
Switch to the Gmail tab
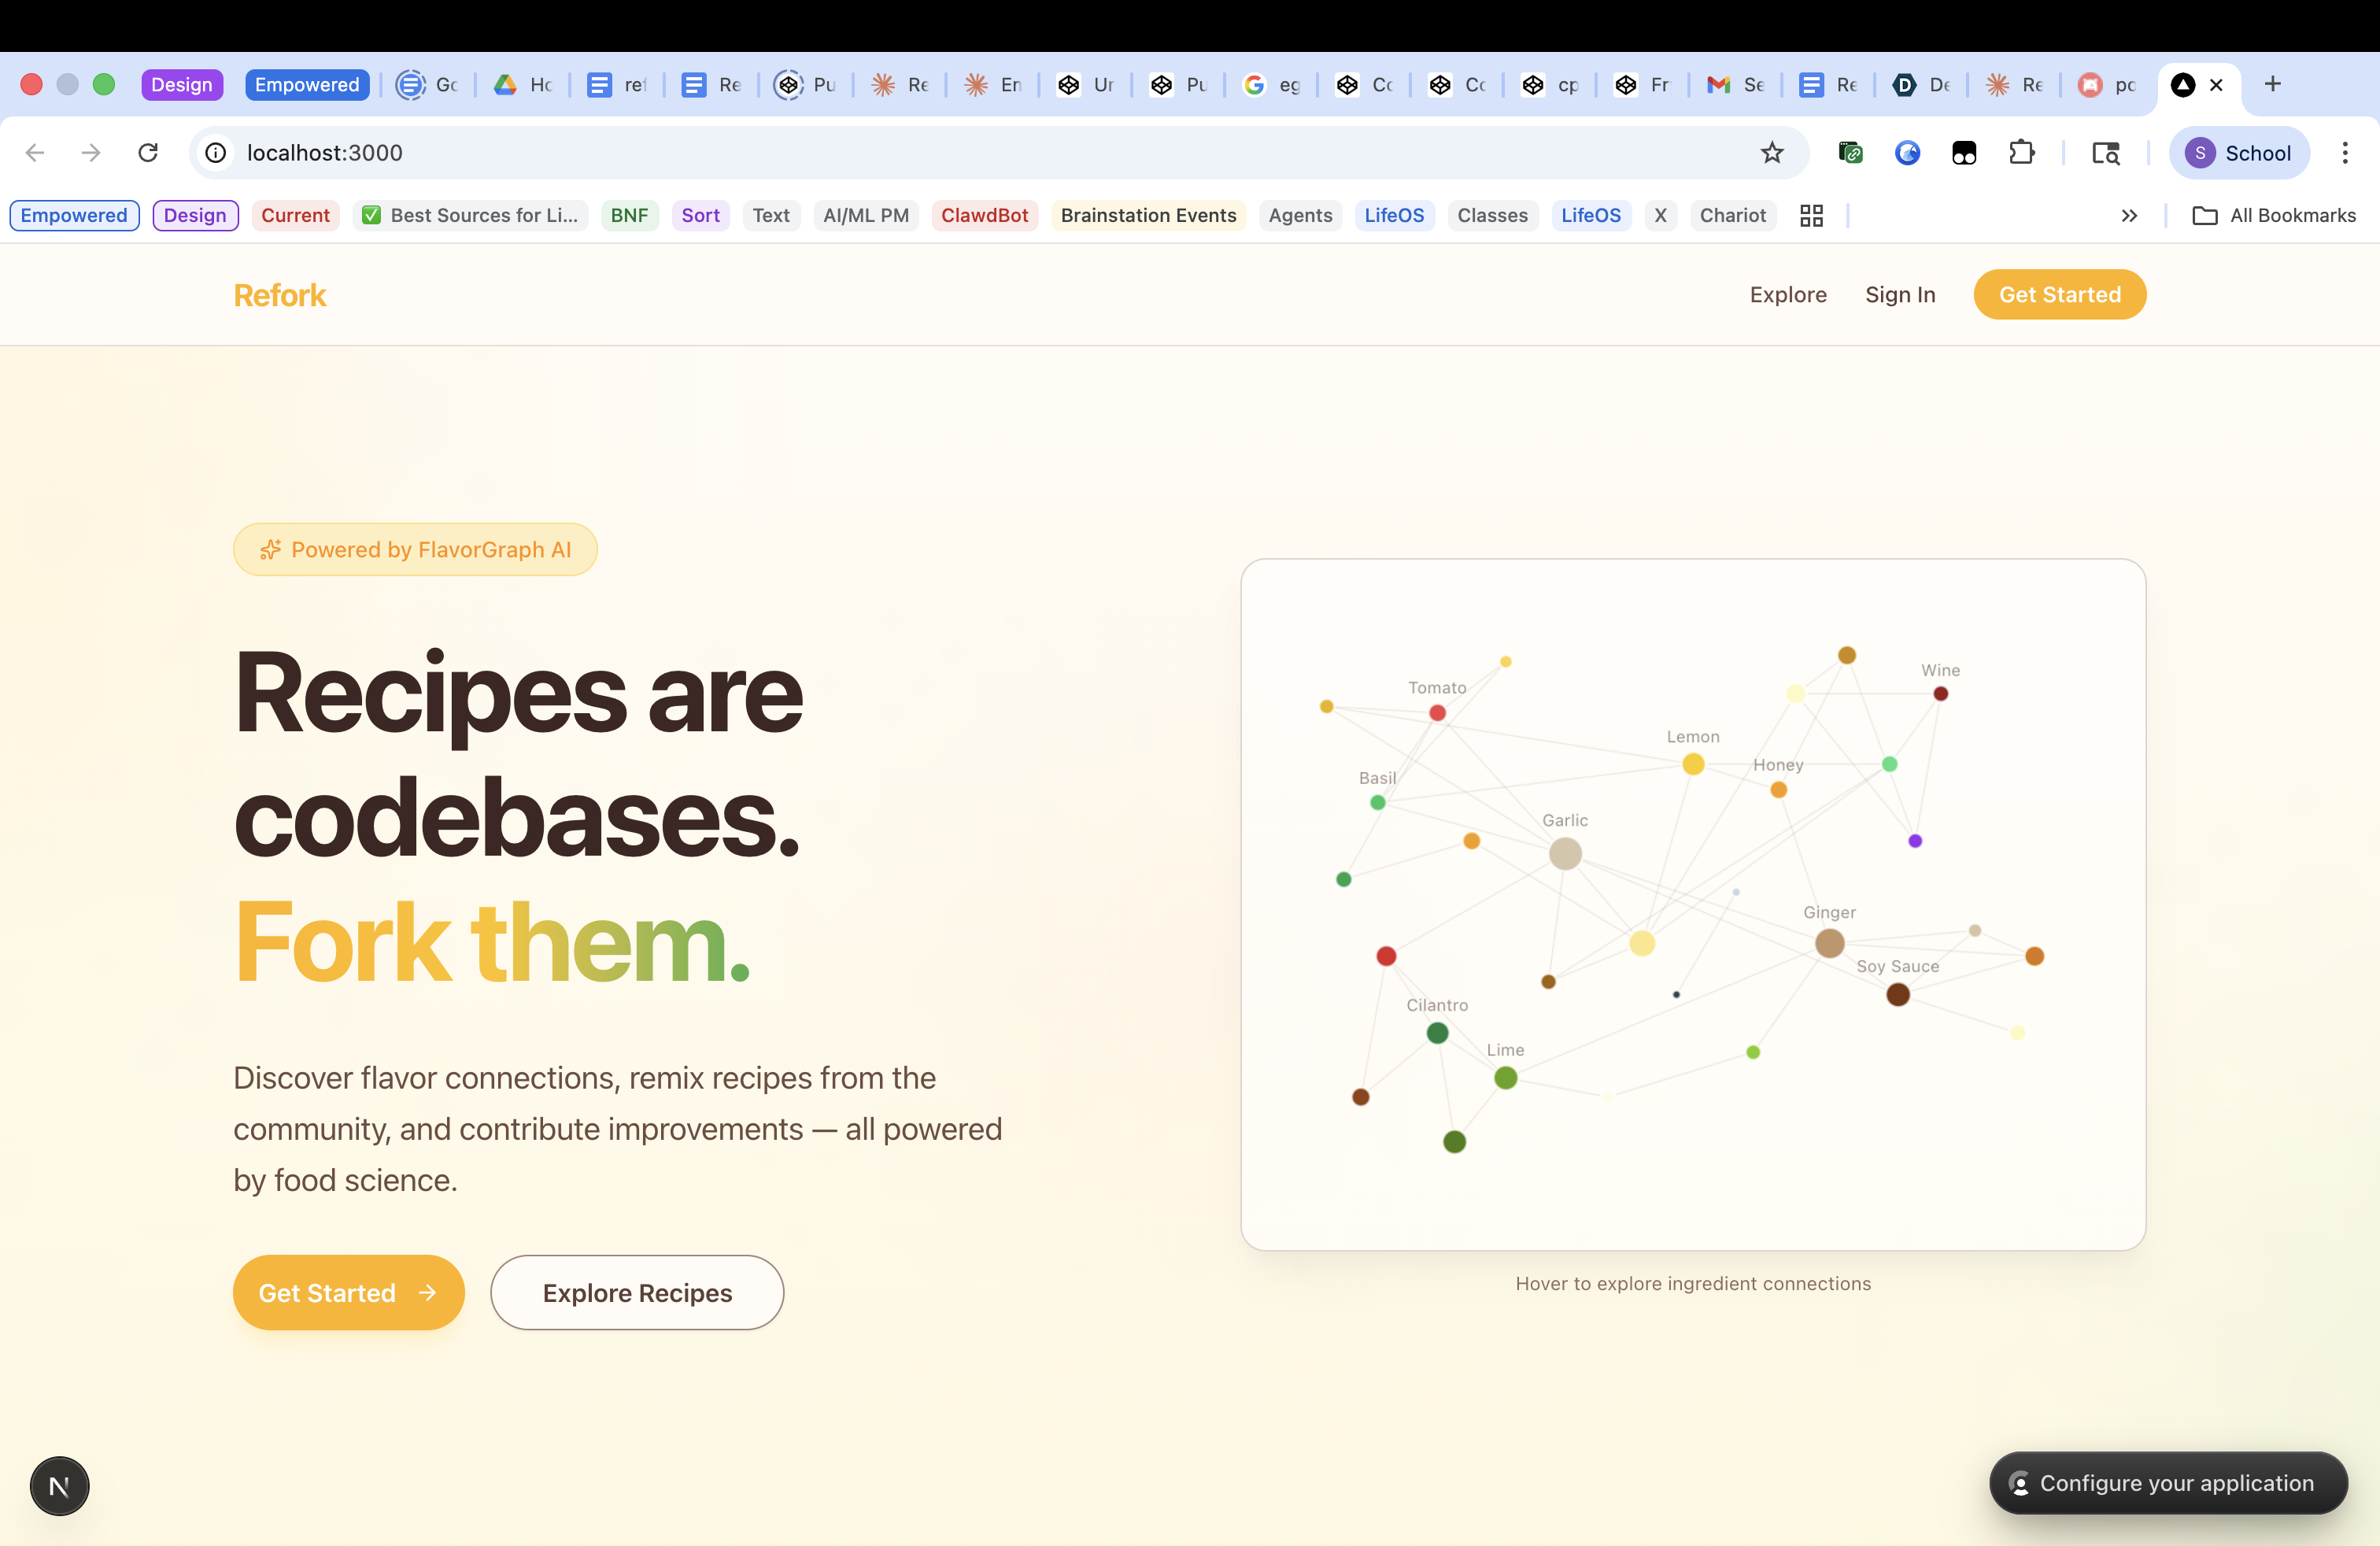(1735, 84)
